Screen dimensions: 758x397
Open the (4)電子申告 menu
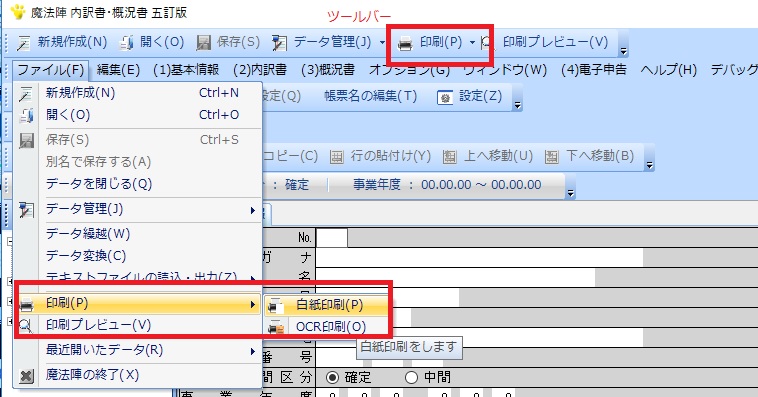[594, 70]
